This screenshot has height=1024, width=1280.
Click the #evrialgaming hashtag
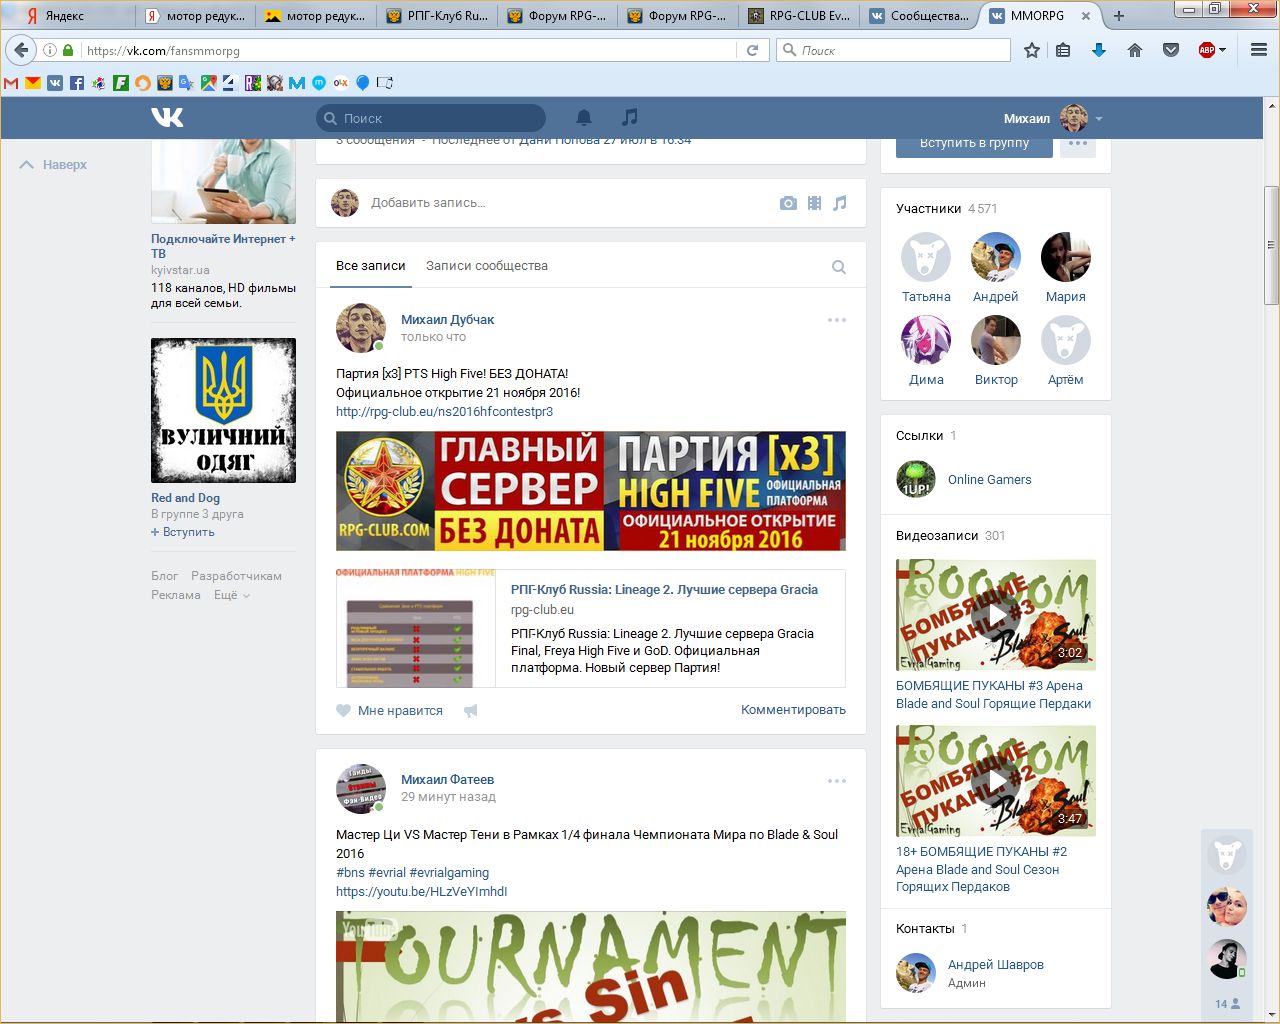tap(449, 873)
